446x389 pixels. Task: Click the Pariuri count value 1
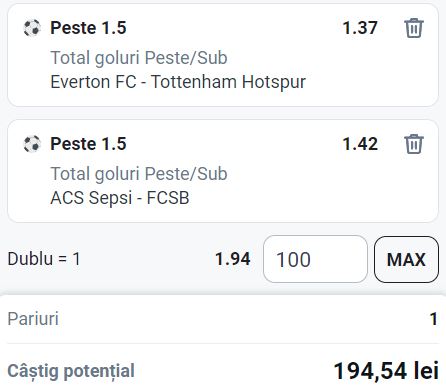[x=433, y=319]
